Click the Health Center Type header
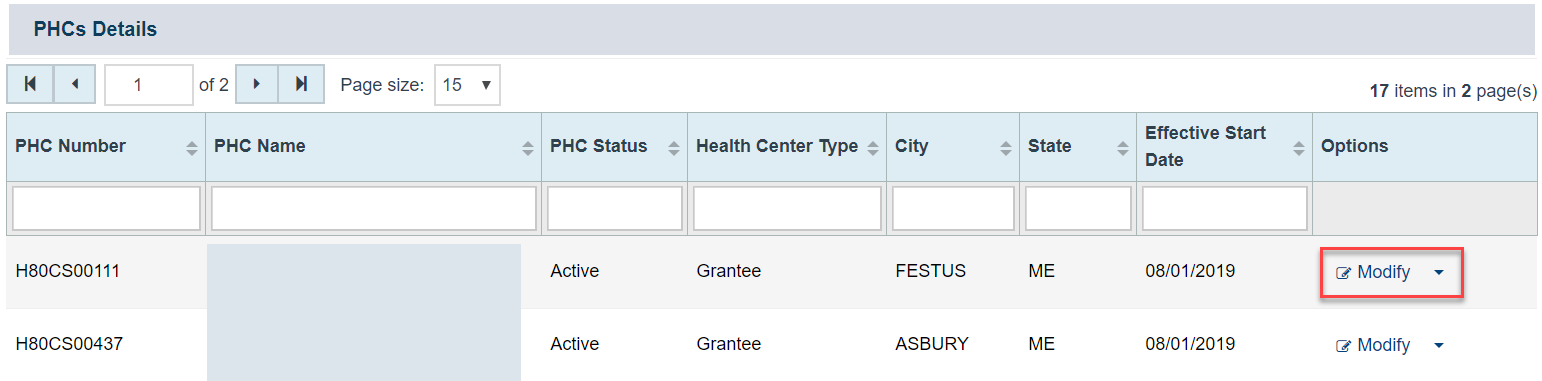Viewport: 1542px width, 381px height. (777, 146)
